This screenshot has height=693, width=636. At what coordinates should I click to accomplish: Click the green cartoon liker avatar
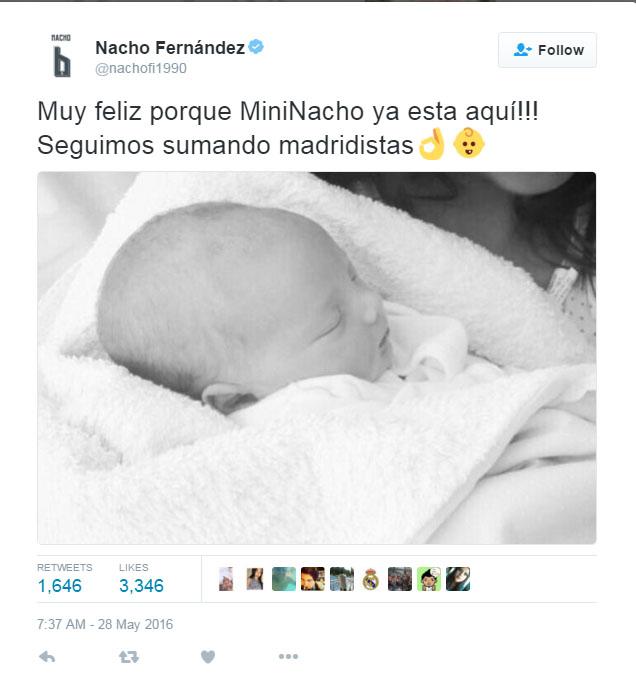pyautogui.click(x=429, y=579)
